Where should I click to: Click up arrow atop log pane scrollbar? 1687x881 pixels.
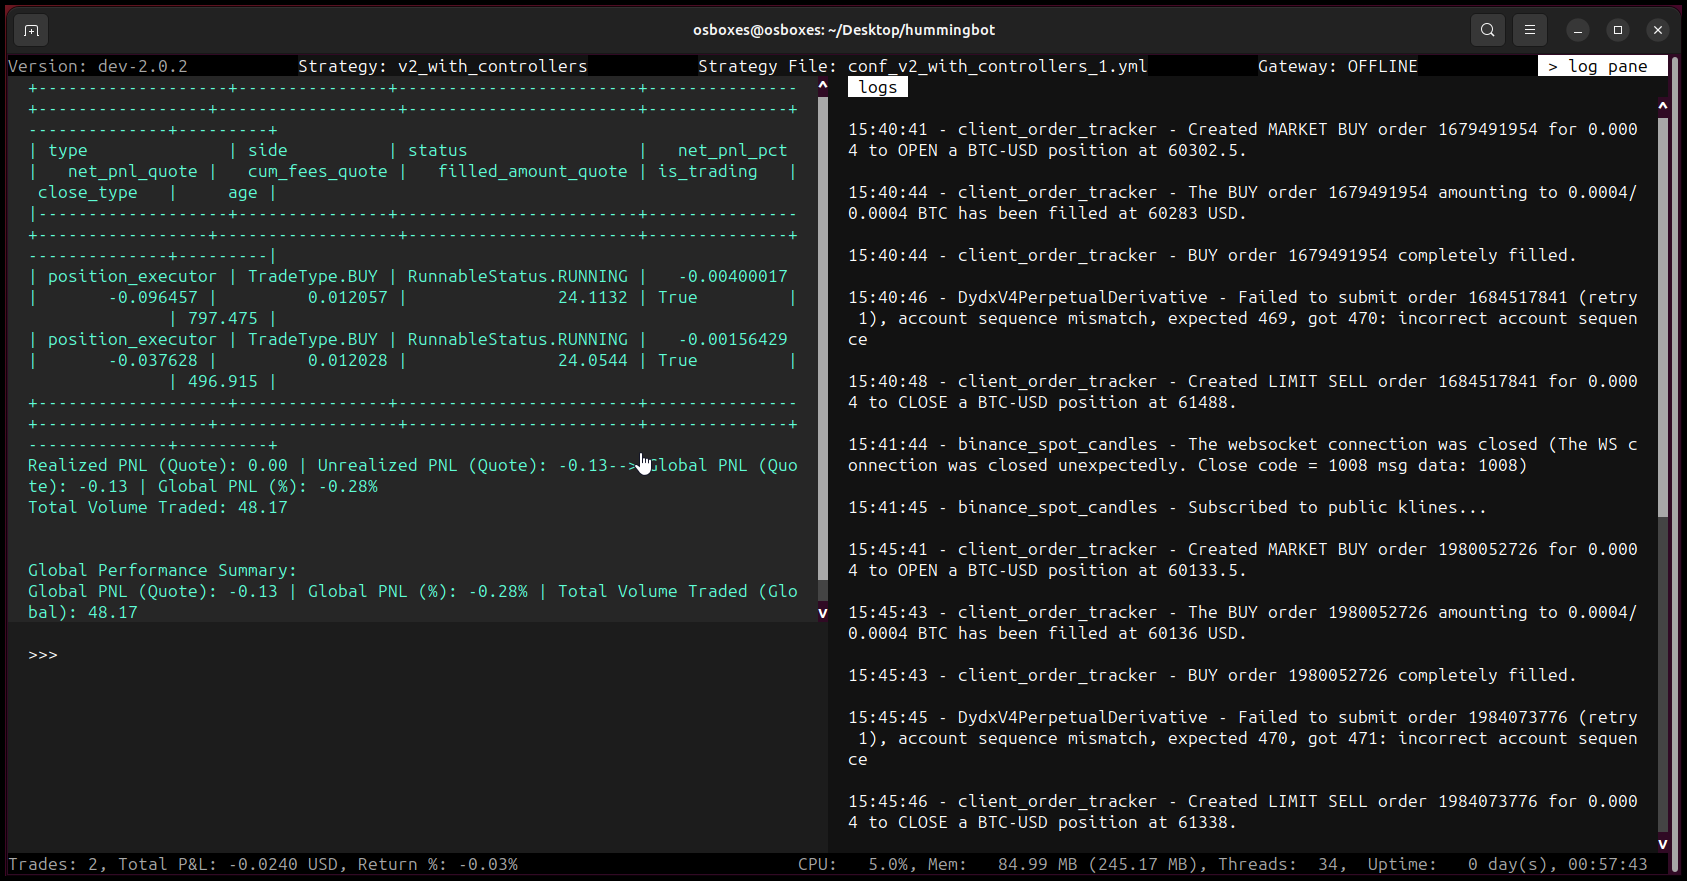[x=1663, y=105]
